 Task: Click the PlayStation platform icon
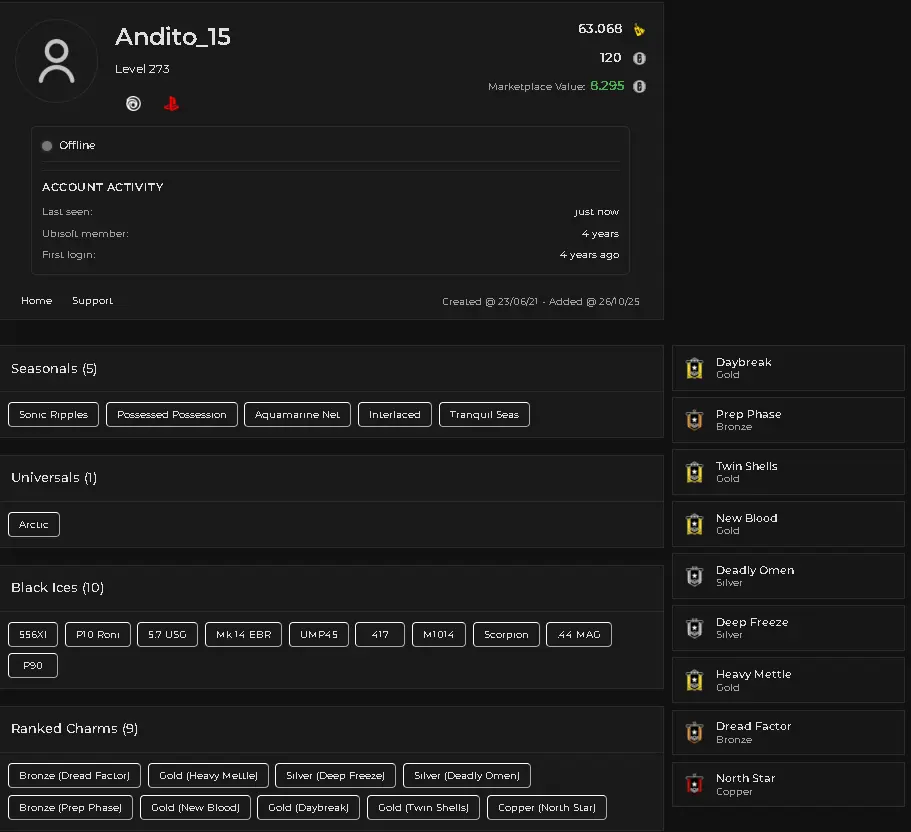171,104
